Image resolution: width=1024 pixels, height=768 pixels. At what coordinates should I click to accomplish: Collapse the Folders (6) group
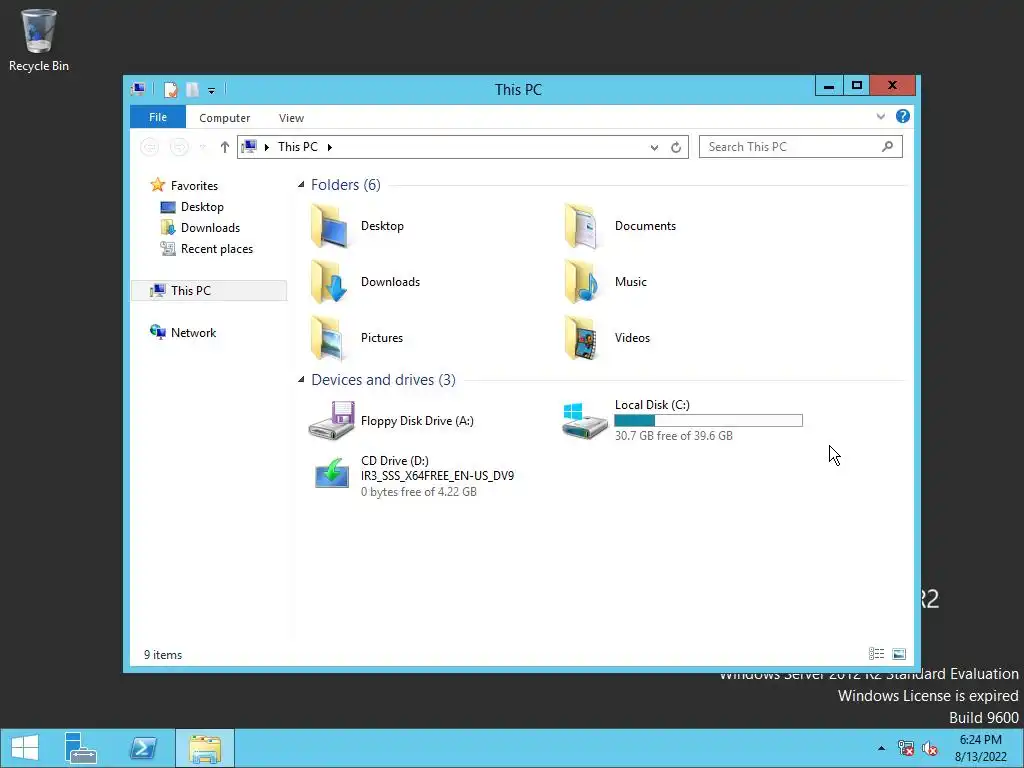point(301,185)
